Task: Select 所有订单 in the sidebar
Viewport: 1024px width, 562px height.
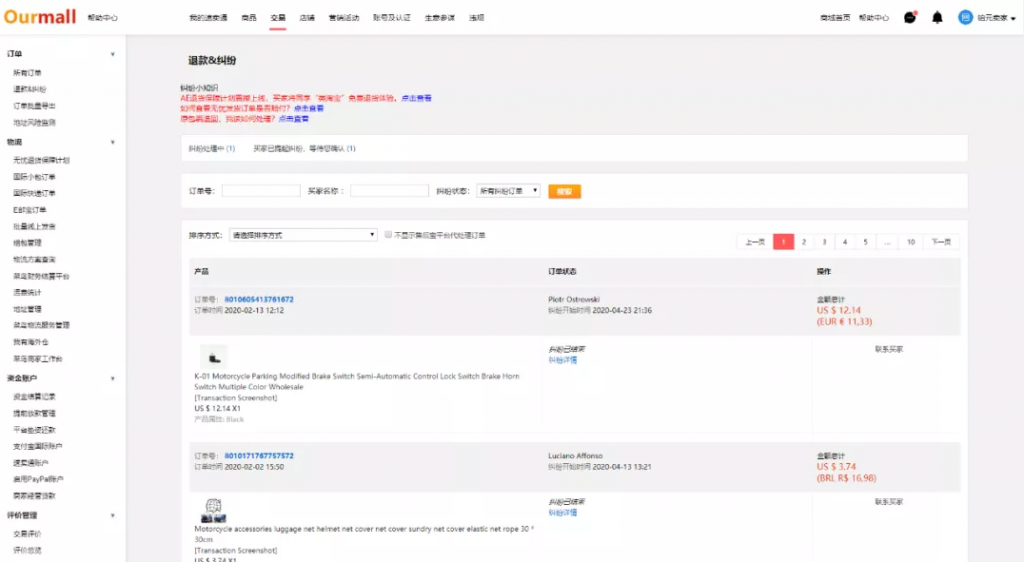Action: [28, 73]
